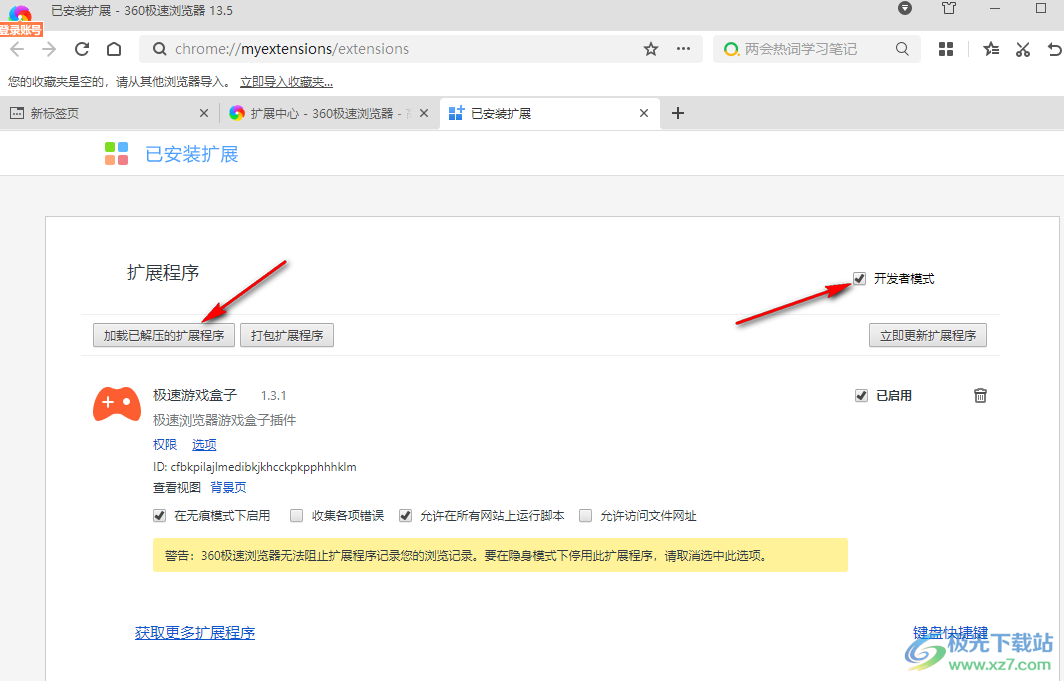Close the 扩展中心 tab
Image resolution: width=1064 pixels, height=681 pixels.
pyautogui.click(x=424, y=113)
